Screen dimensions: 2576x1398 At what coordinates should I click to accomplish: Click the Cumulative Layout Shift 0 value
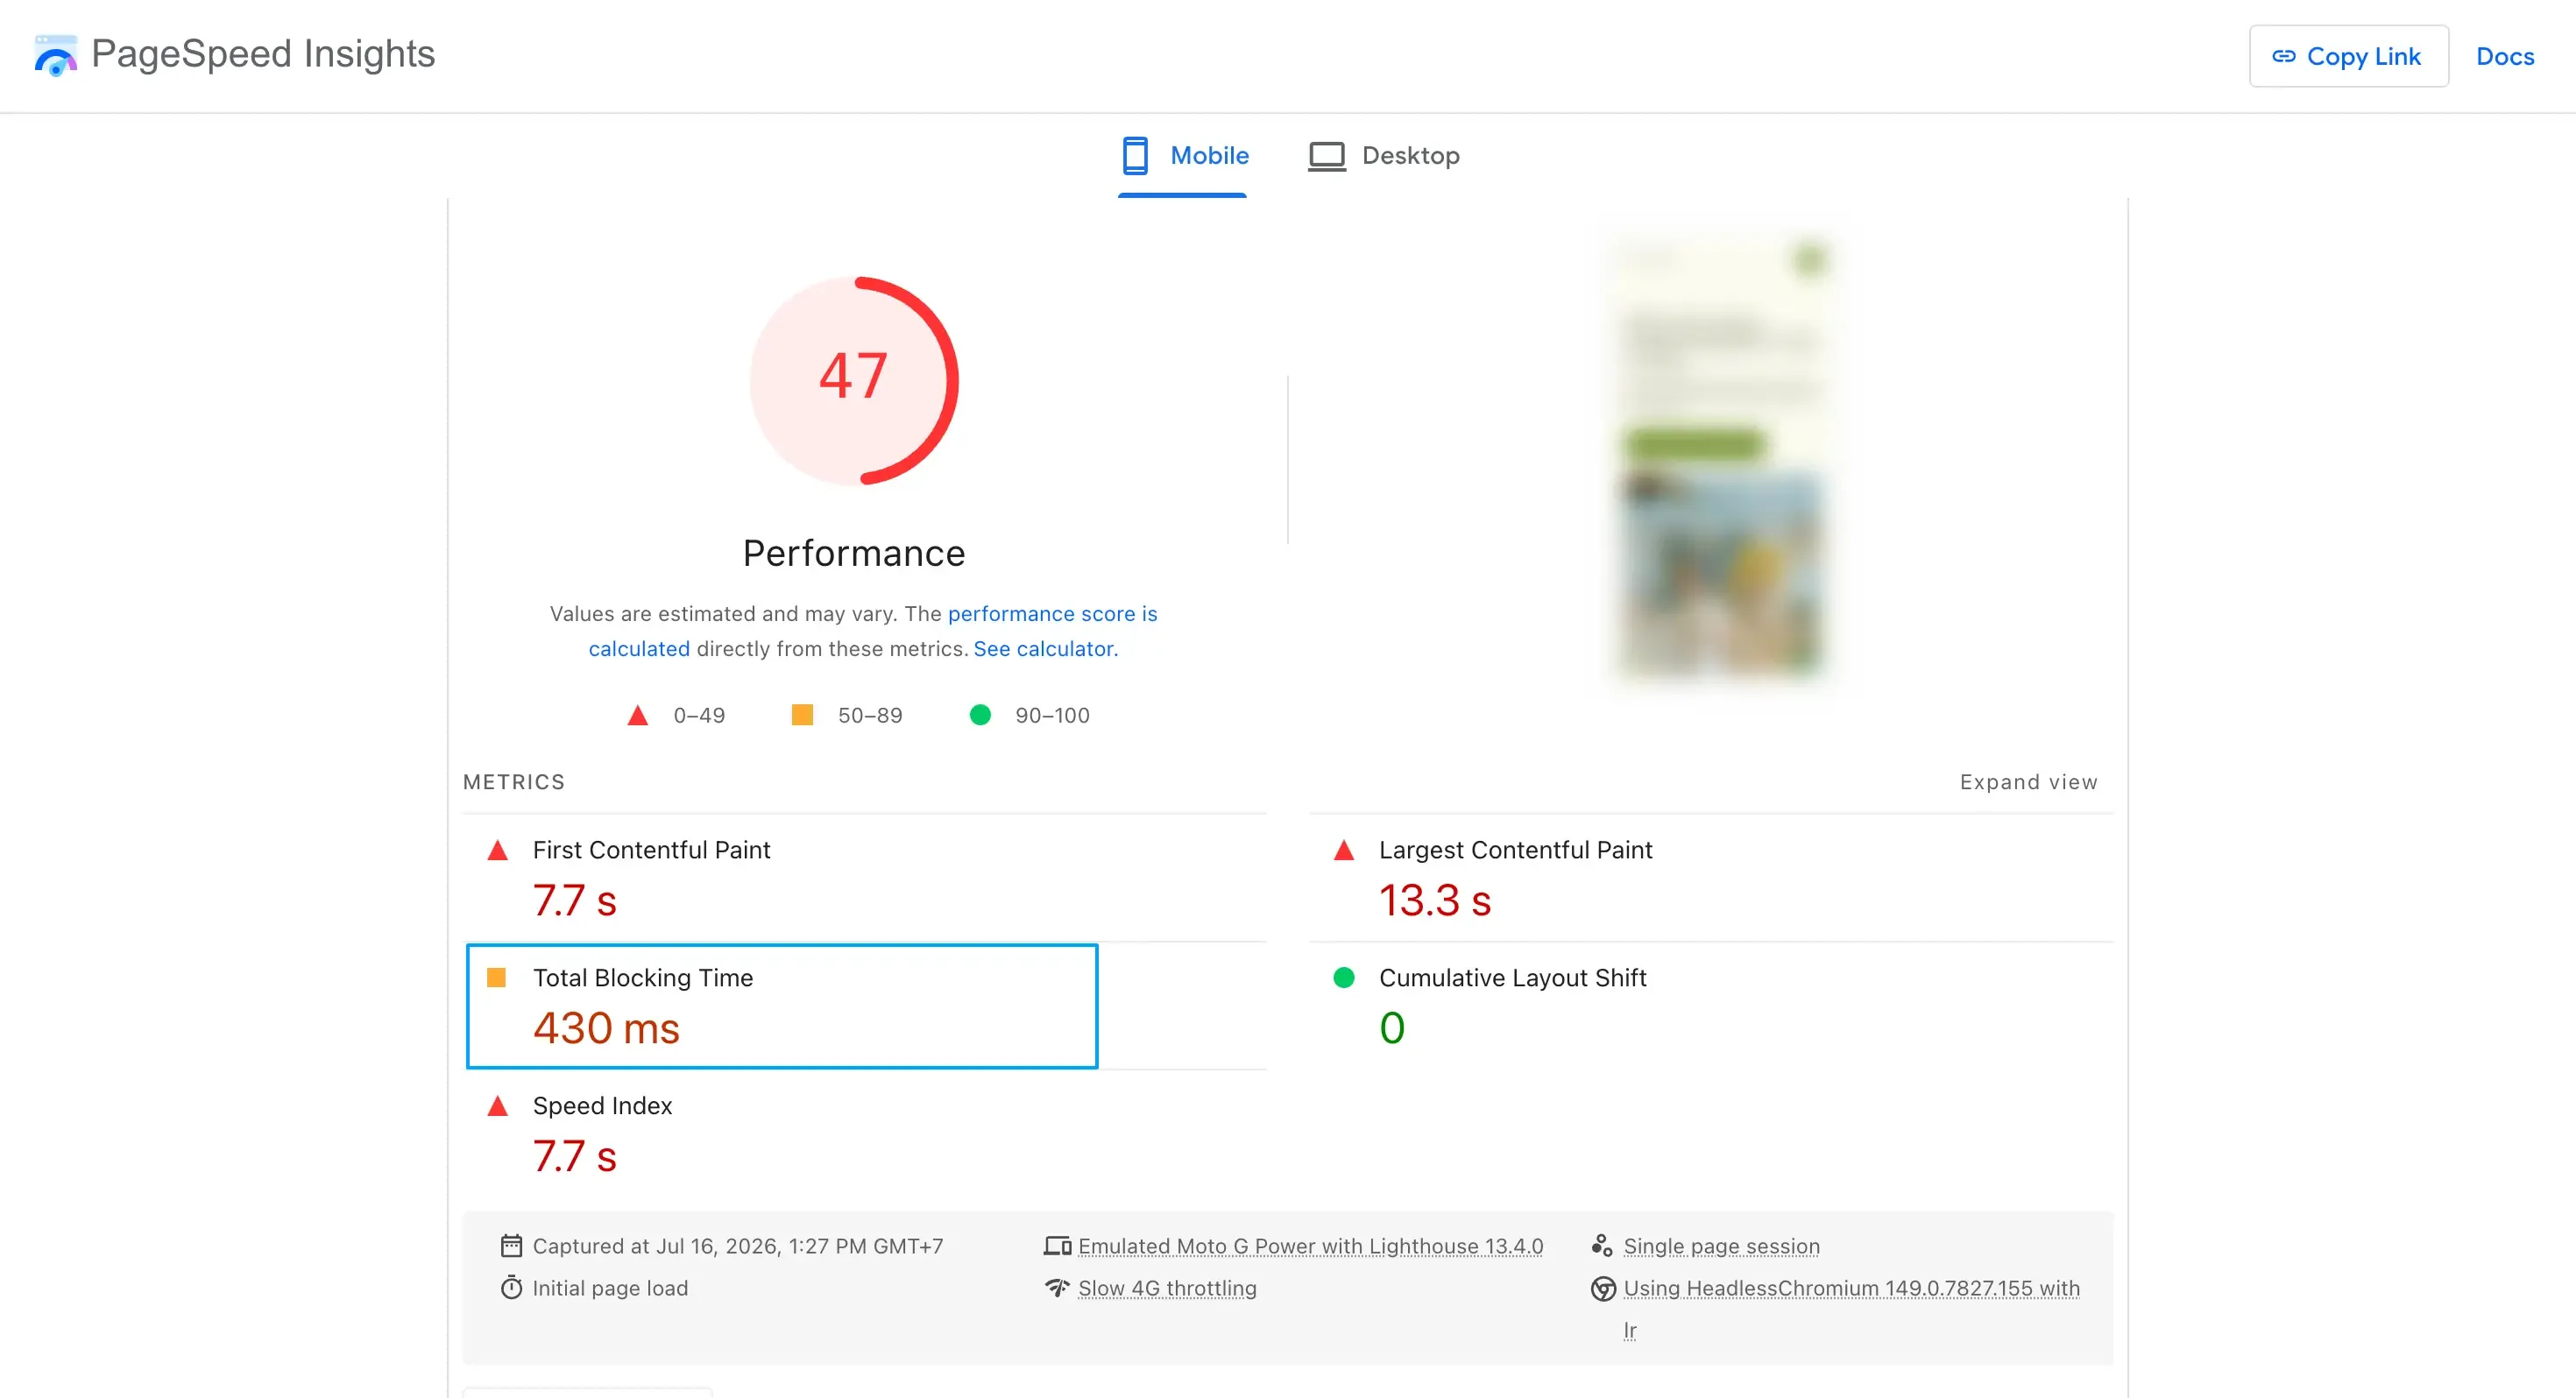point(1392,1028)
